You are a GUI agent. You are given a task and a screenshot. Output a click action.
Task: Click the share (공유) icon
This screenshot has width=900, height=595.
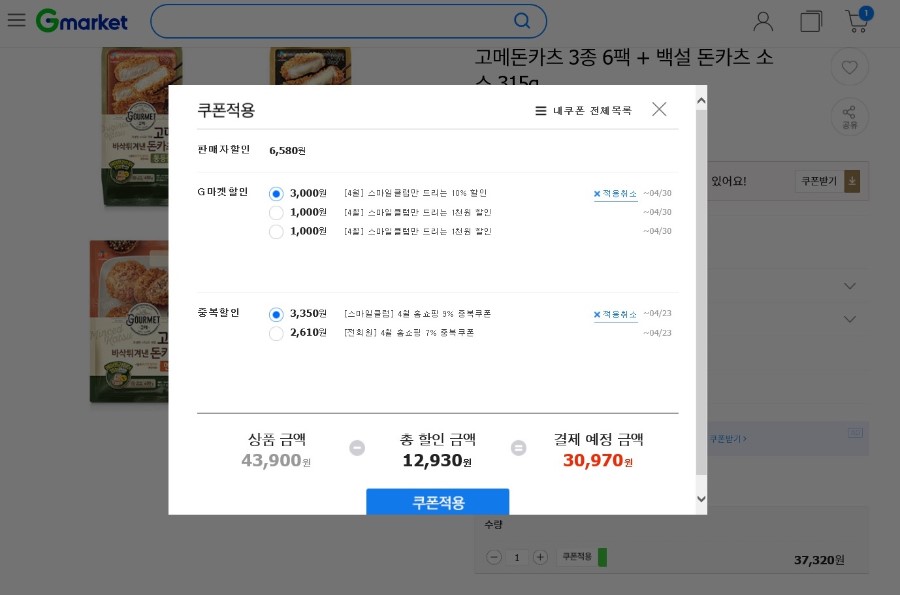849,116
